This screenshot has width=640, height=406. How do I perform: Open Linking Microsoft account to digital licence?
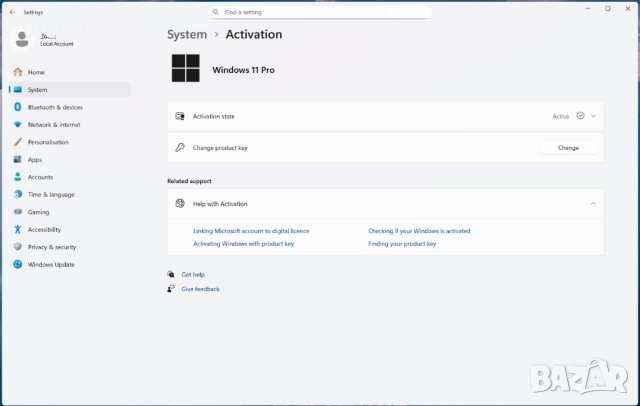(251, 231)
